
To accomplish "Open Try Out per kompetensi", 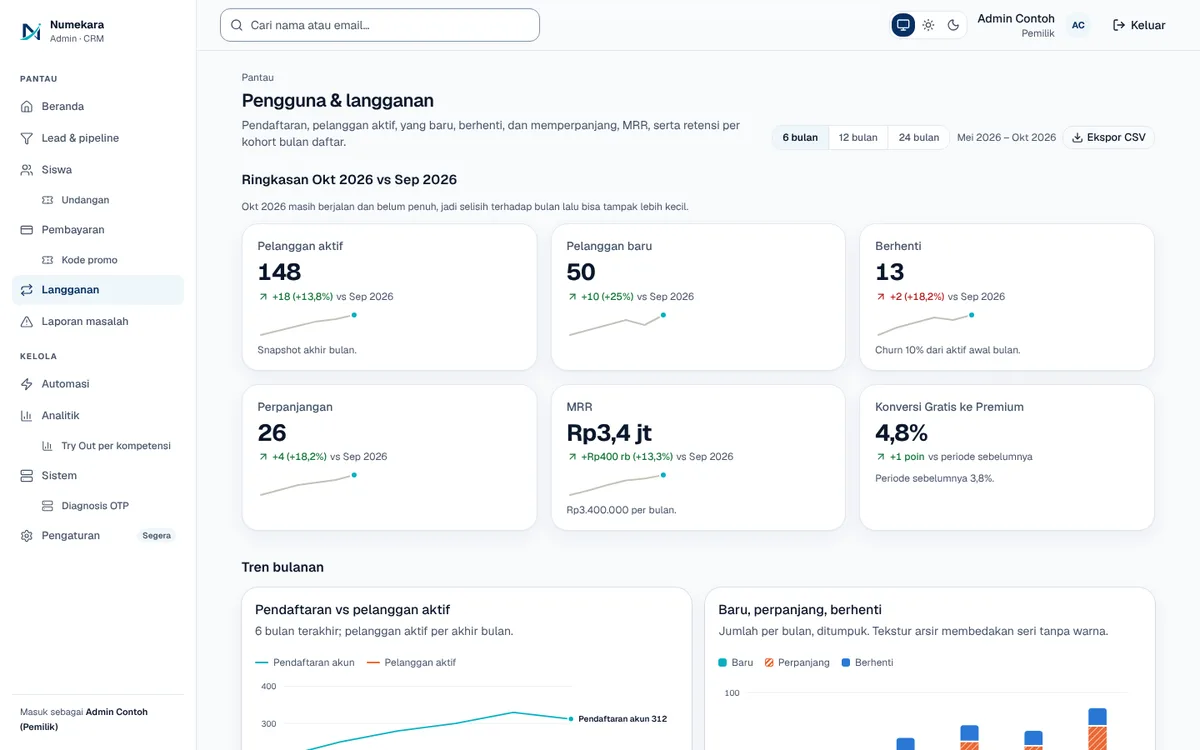I will [x=108, y=446].
